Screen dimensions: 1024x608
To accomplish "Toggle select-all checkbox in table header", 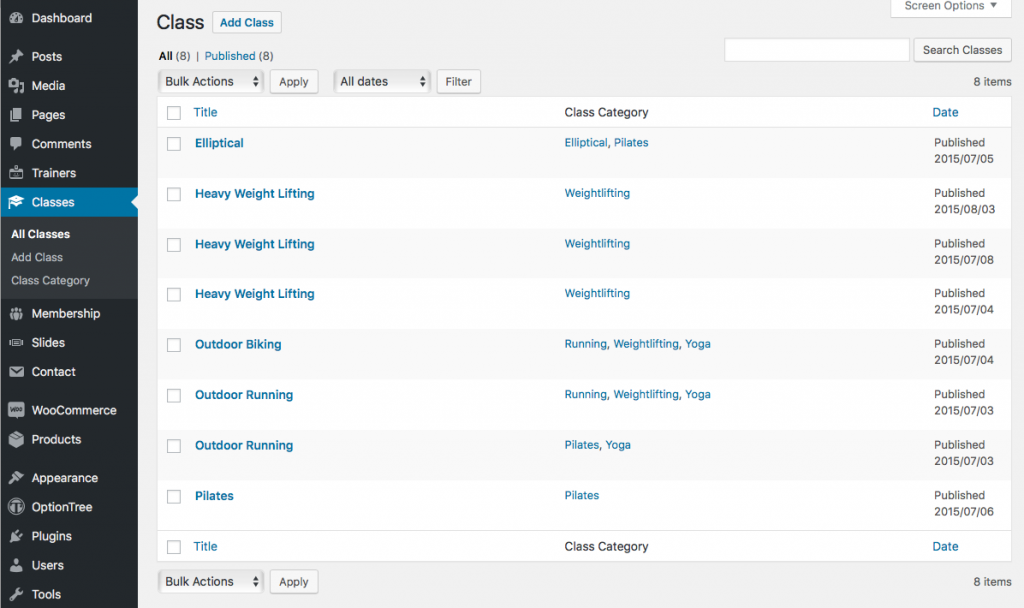I will (x=174, y=113).
